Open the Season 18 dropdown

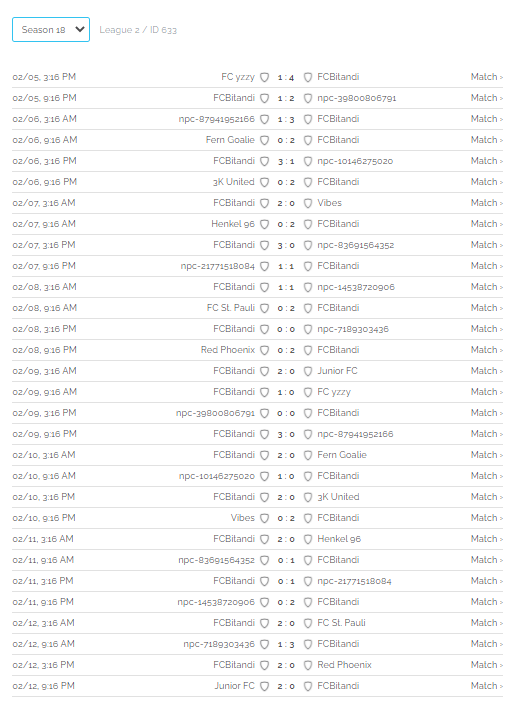(x=51, y=29)
